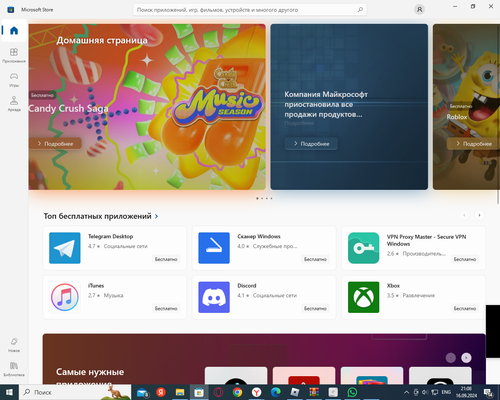Click the 'Бесплатно' button for iTunes
Screen dimensions: 500x400
(x=166, y=308)
